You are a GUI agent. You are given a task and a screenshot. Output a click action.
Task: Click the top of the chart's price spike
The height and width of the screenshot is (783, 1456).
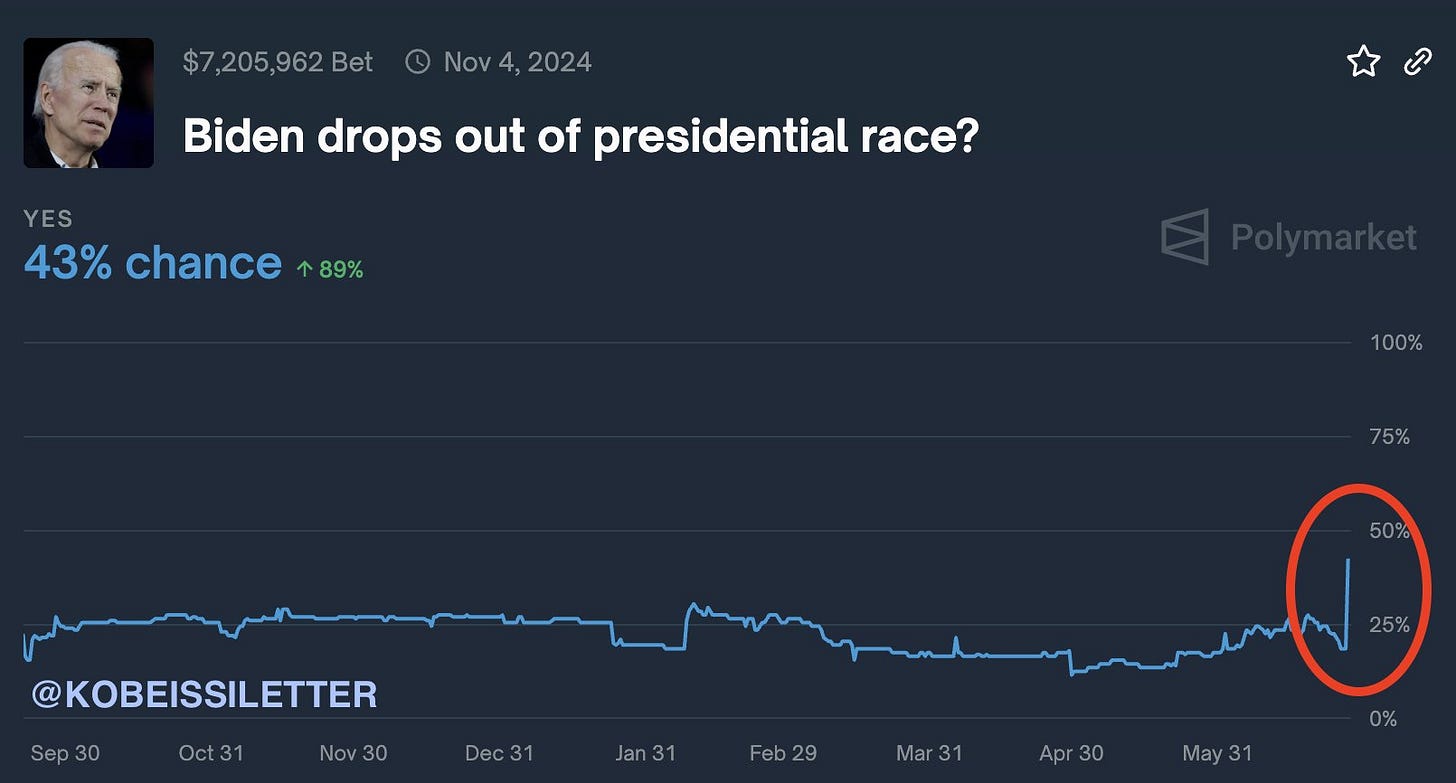tap(1348, 560)
